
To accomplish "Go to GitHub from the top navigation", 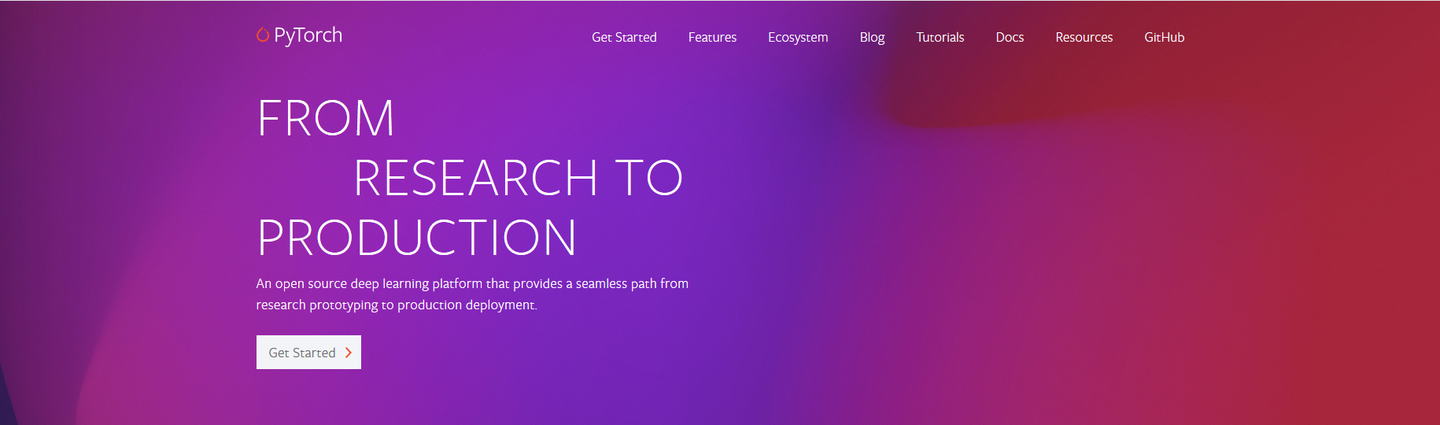I will click(1164, 37).
